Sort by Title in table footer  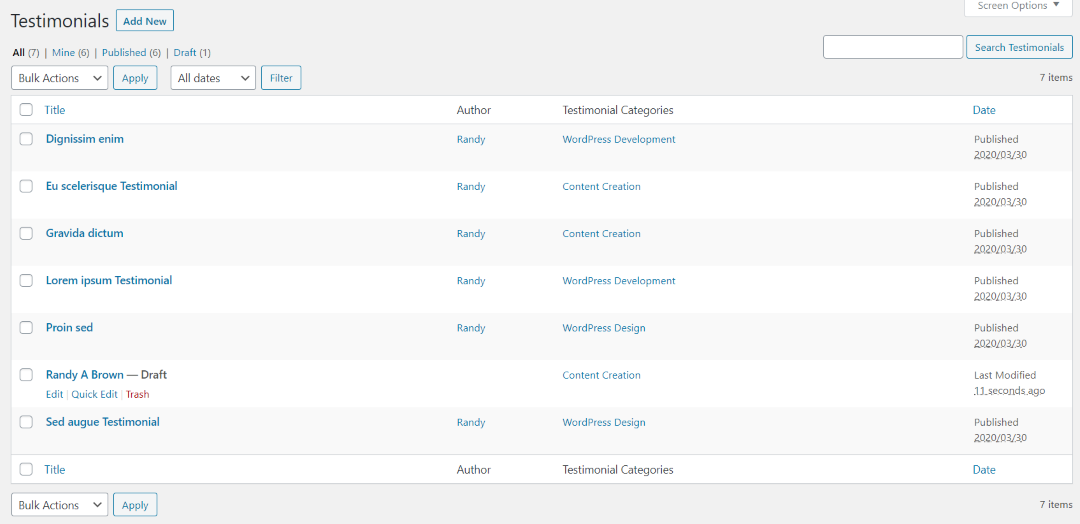coord(55,470)
